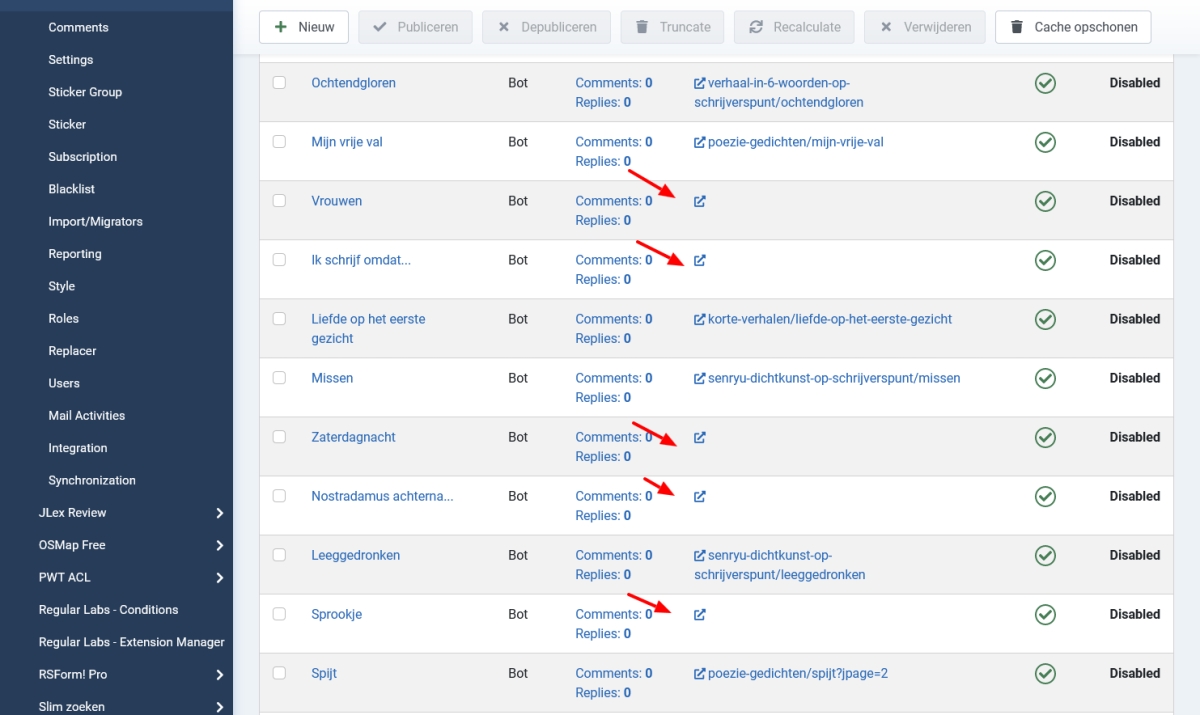Open external link icon for Zaterdagnacht row
The height and width of the screenshot is (715, 1200).
click(x=700, y=437)
